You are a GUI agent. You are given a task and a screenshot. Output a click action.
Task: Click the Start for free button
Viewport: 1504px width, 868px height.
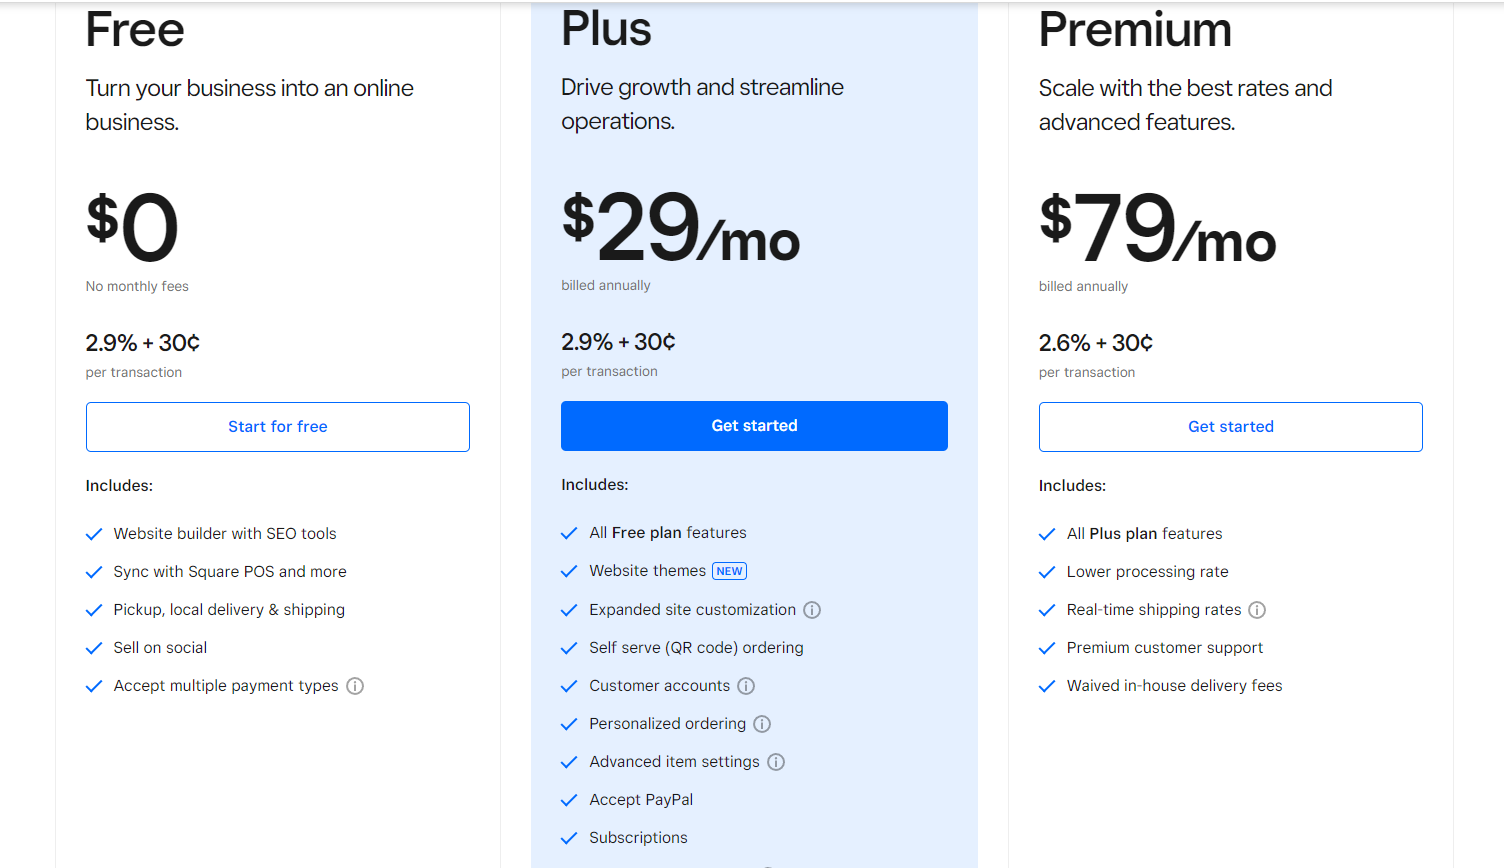278,427
